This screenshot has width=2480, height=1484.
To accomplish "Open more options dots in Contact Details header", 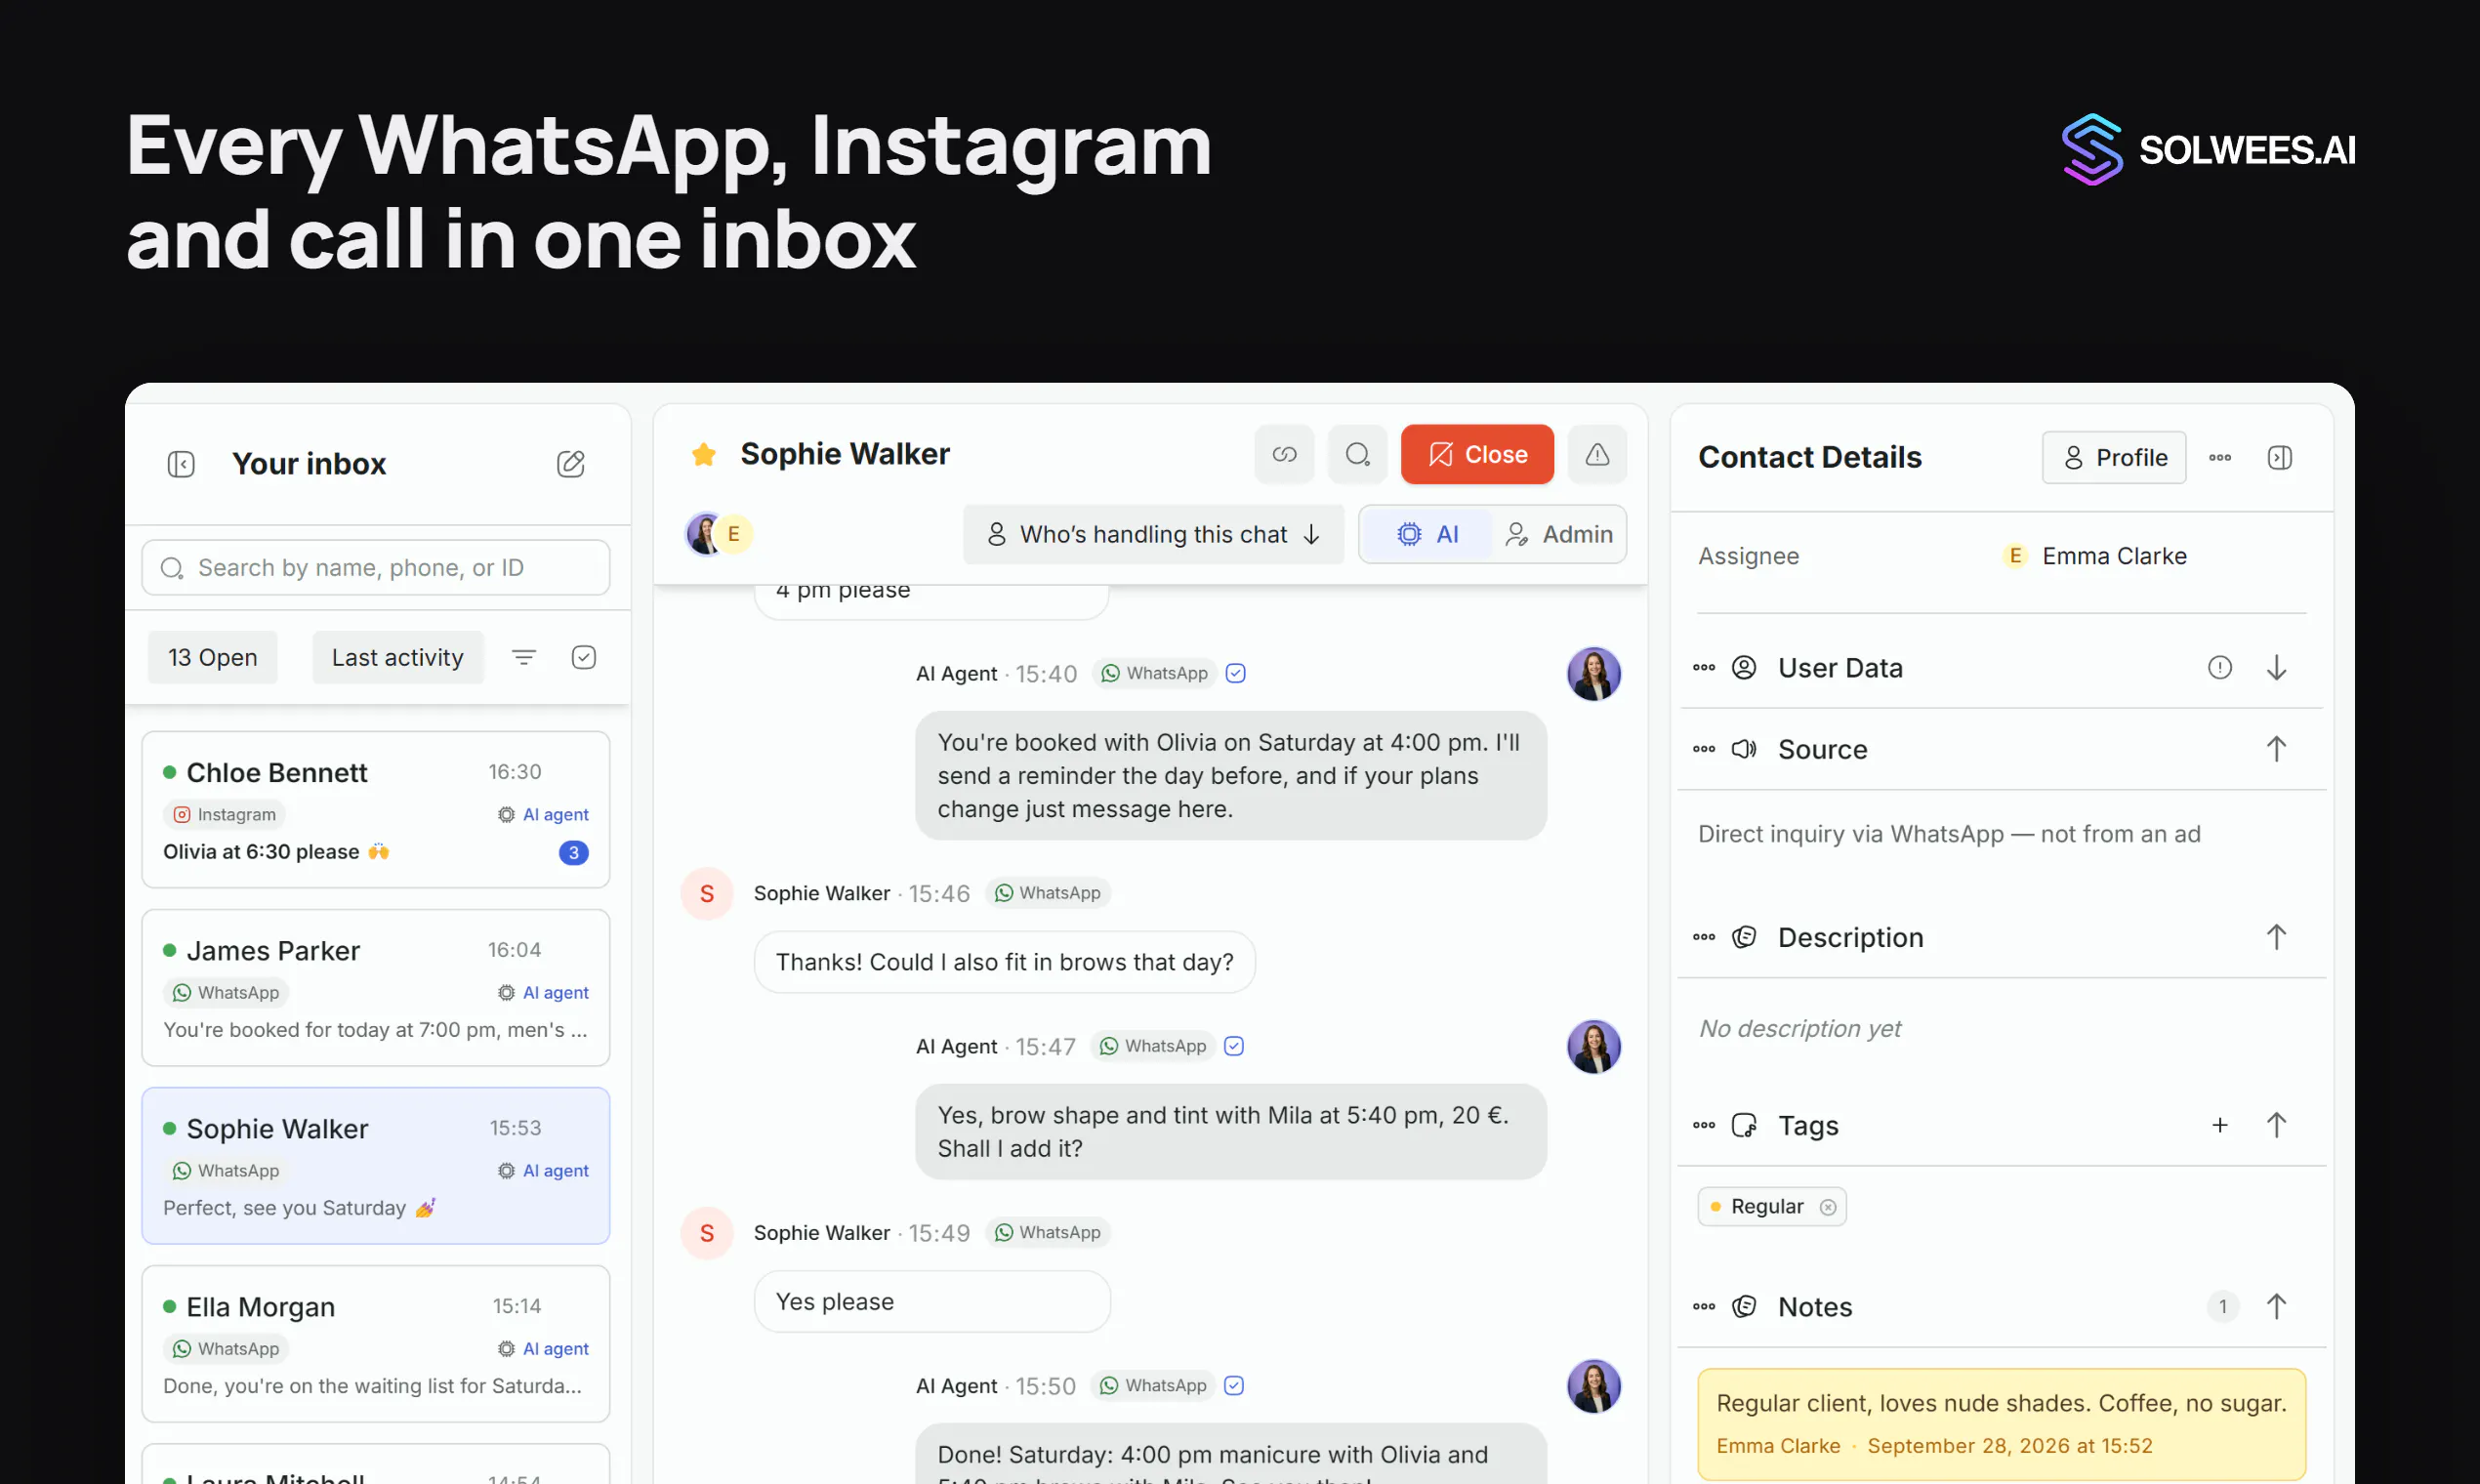I will 2220,458.
